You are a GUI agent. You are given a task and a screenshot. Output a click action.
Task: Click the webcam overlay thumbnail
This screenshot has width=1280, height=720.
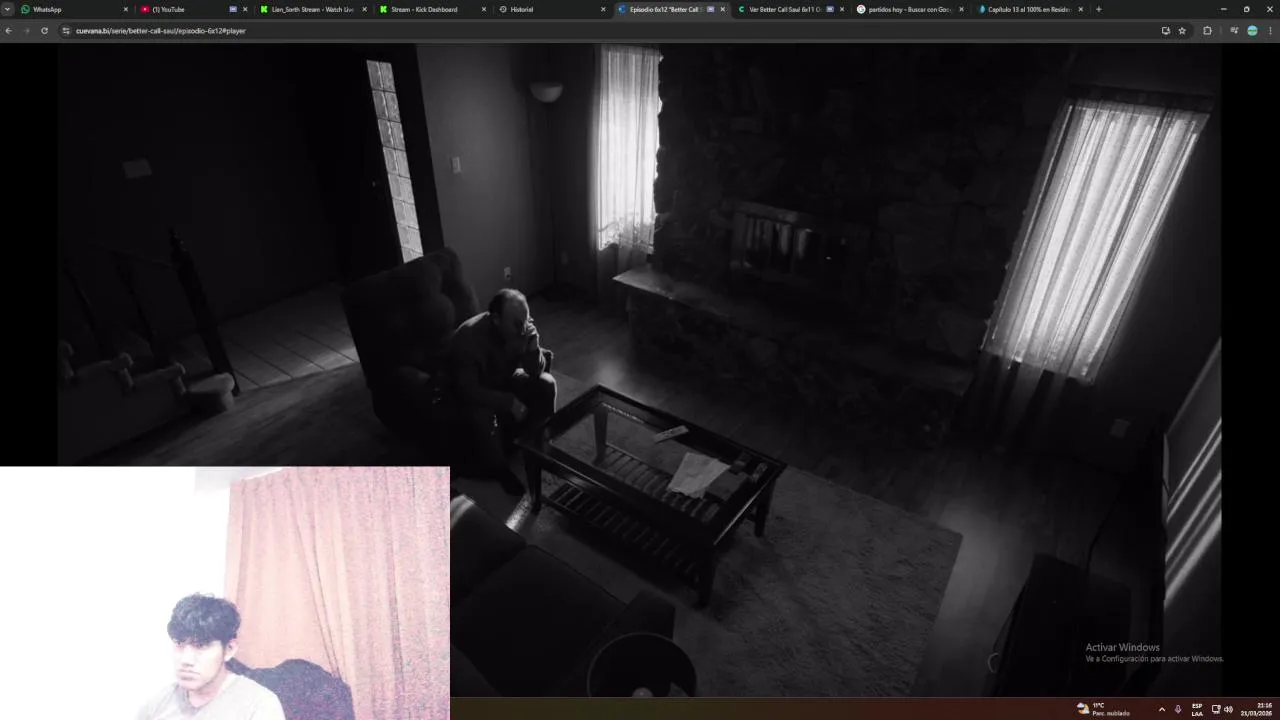pos(225,593)
